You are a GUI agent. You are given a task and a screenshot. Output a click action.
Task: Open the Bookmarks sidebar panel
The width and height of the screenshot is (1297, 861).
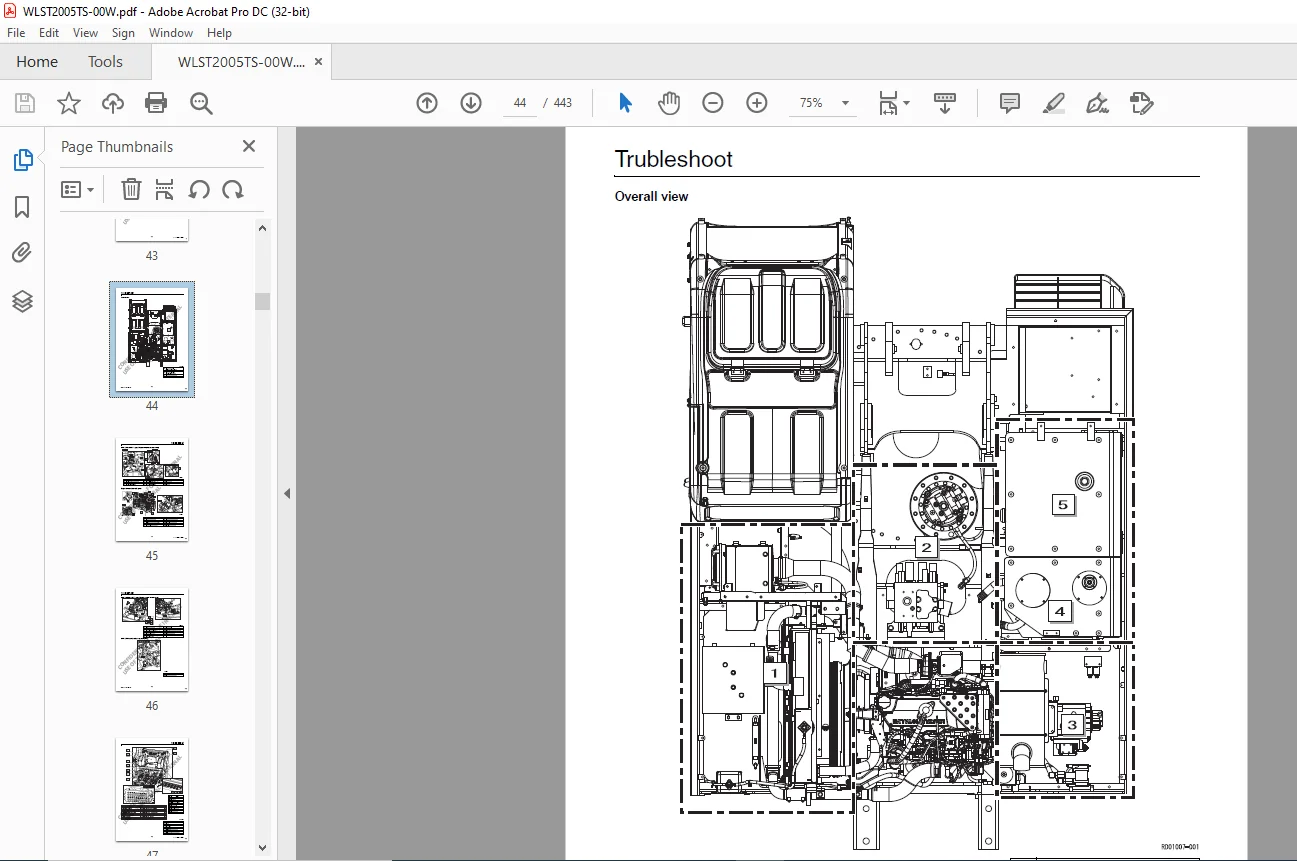(22, 207)
